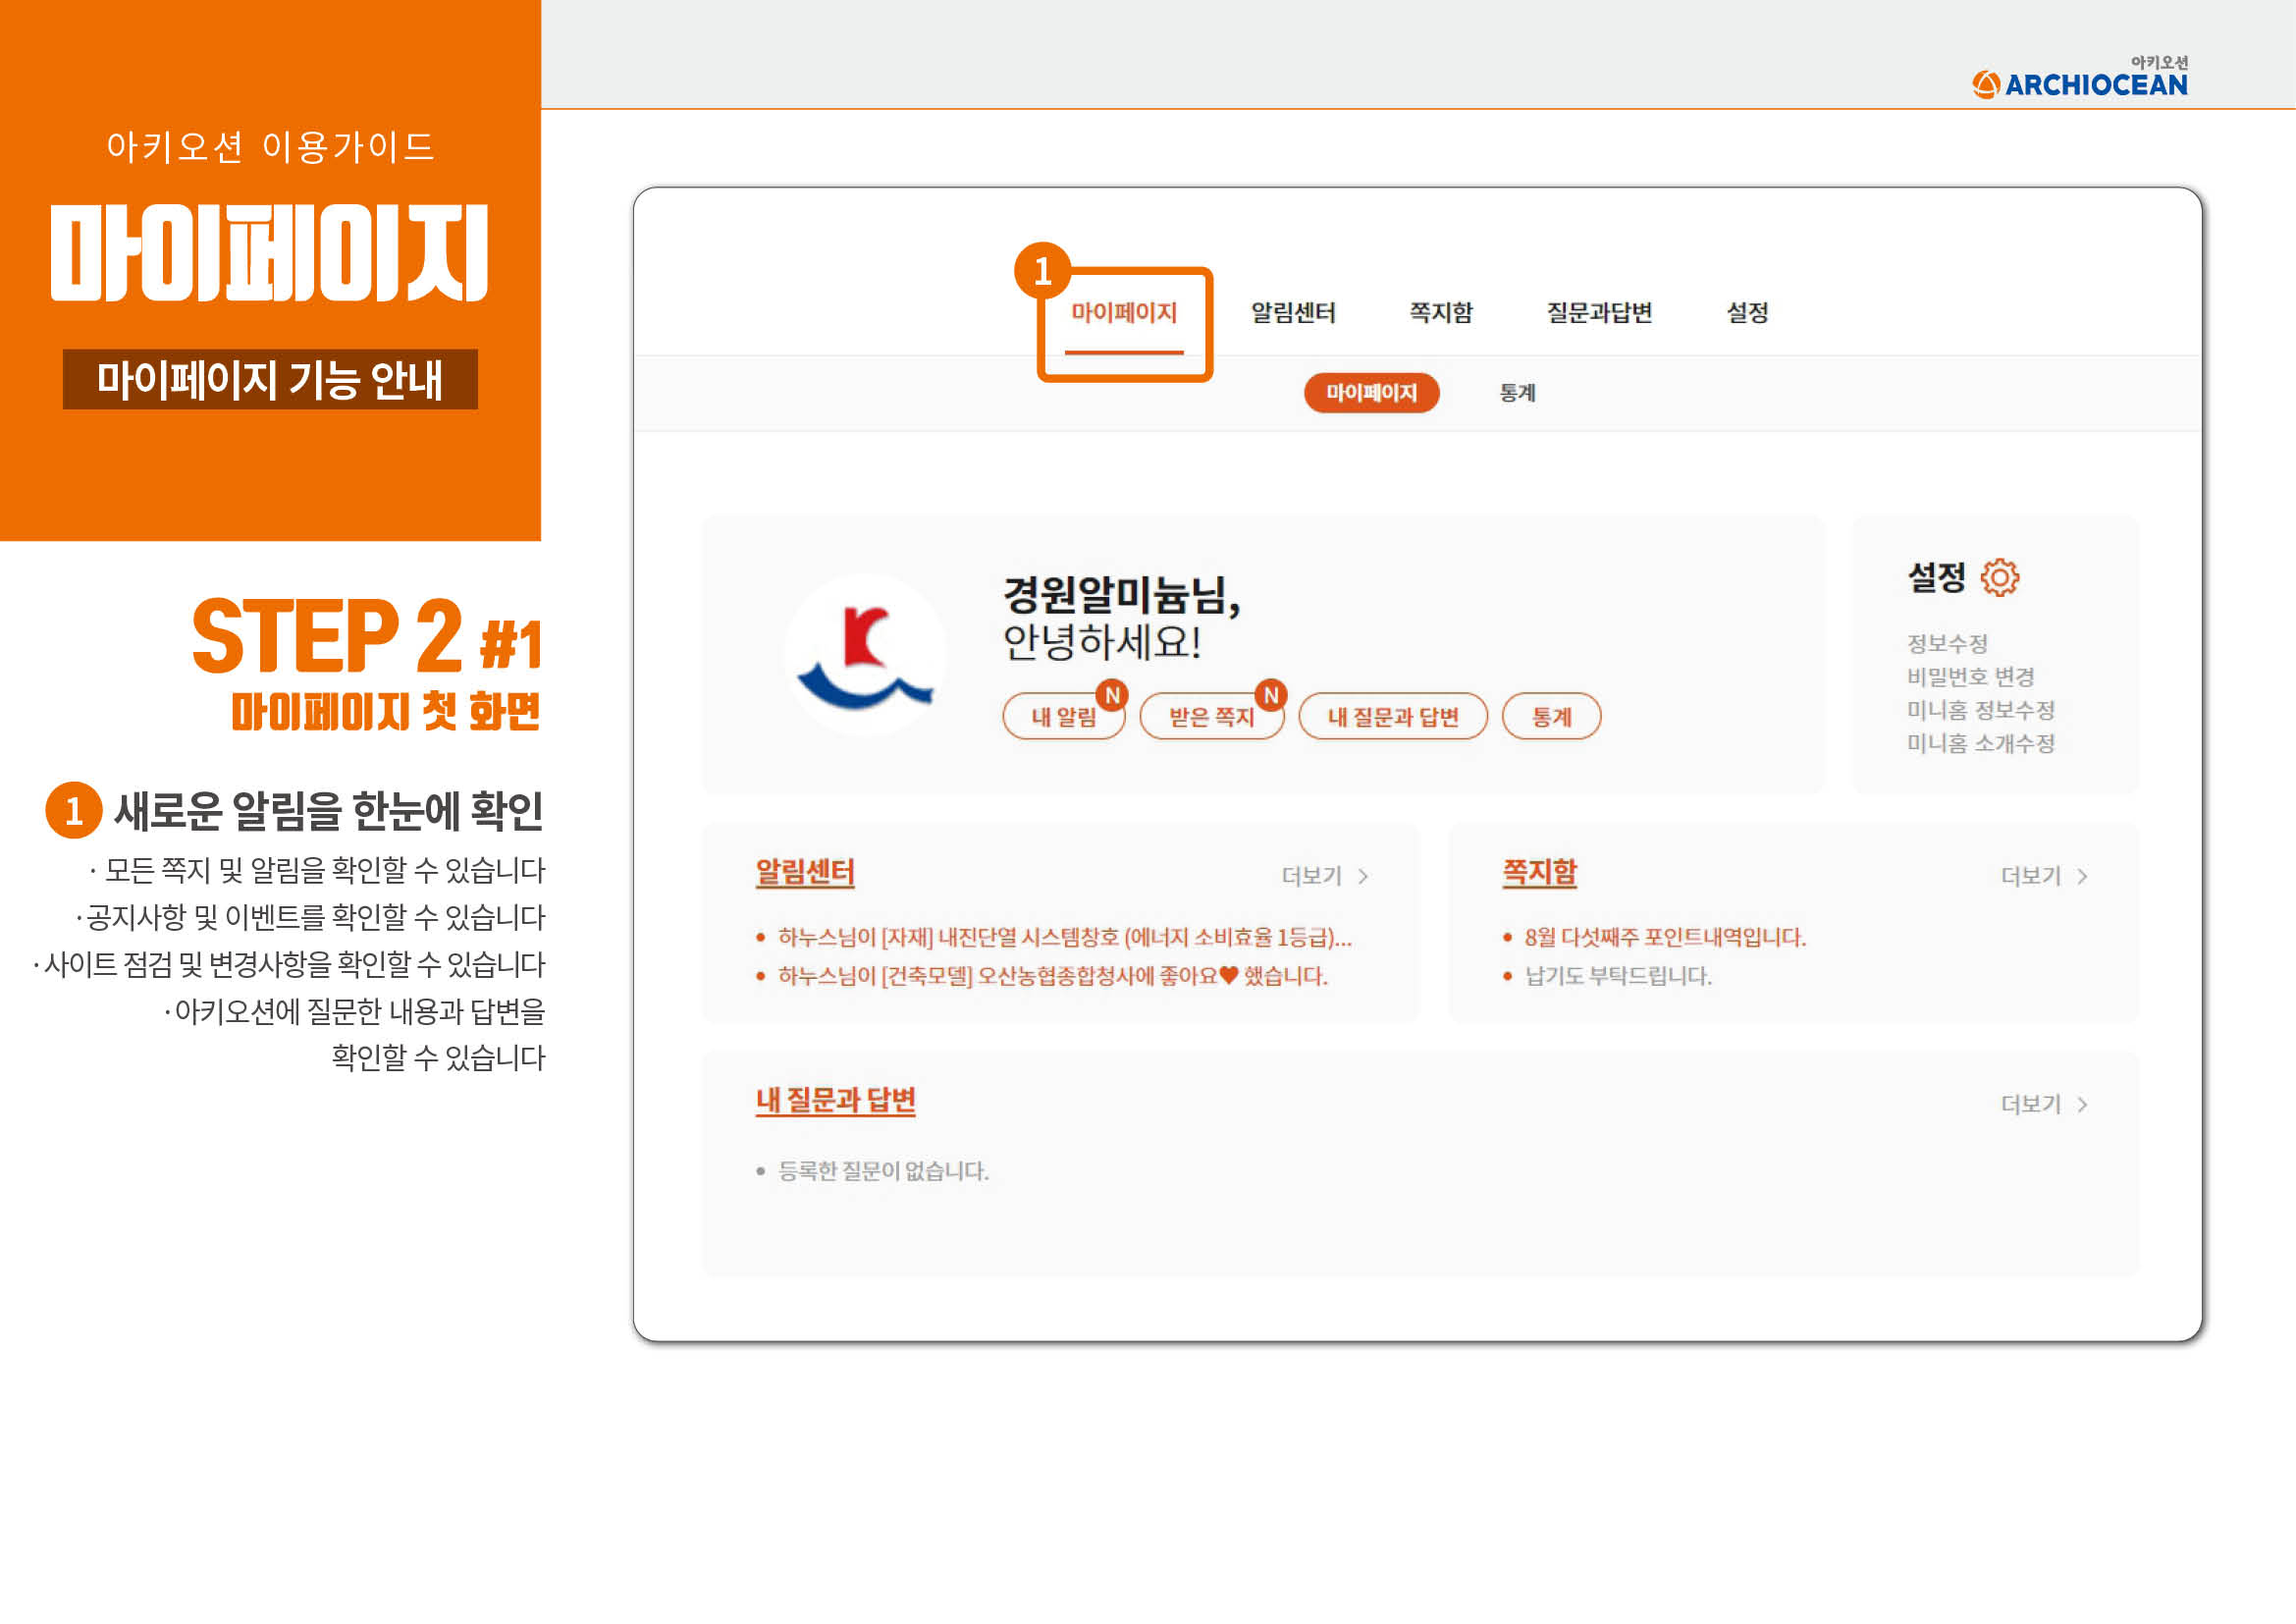This screenshot has height=1624, width=2296.
Task: Expand 더보기 in the 알림센터 section
Action: coord(1325,876)
